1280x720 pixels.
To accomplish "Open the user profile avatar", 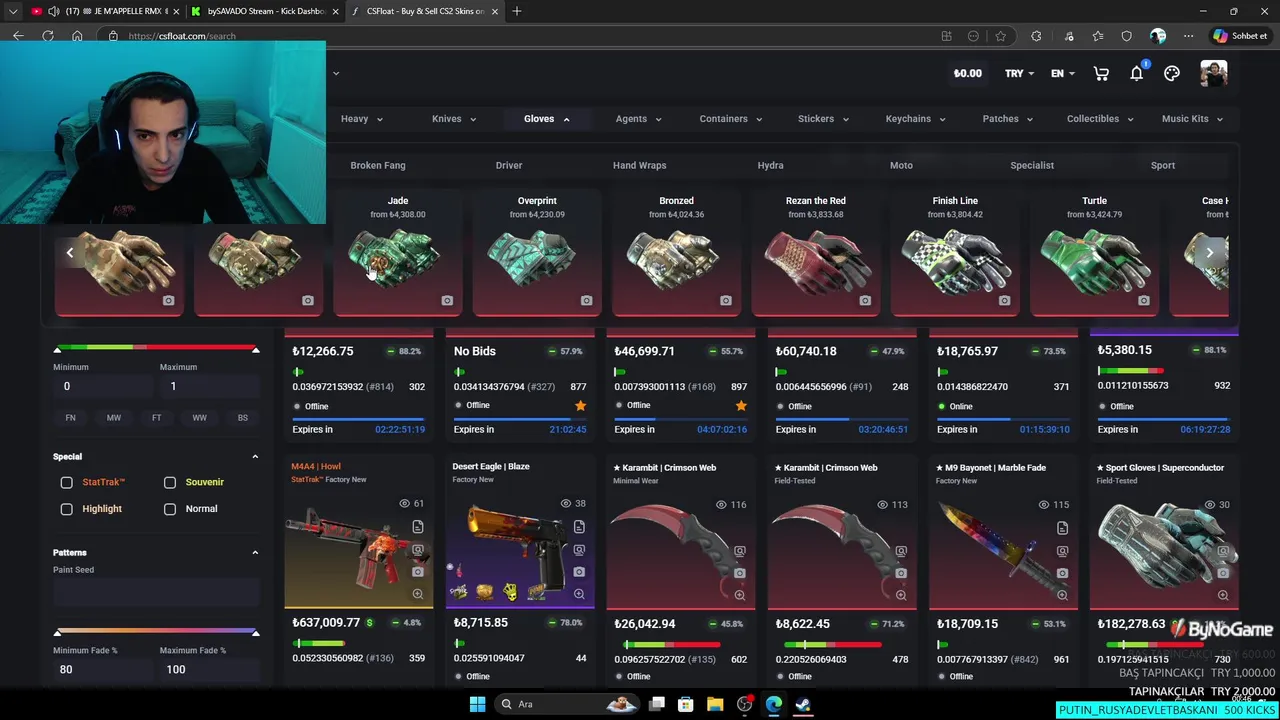I will click(x=1214, y=73).
